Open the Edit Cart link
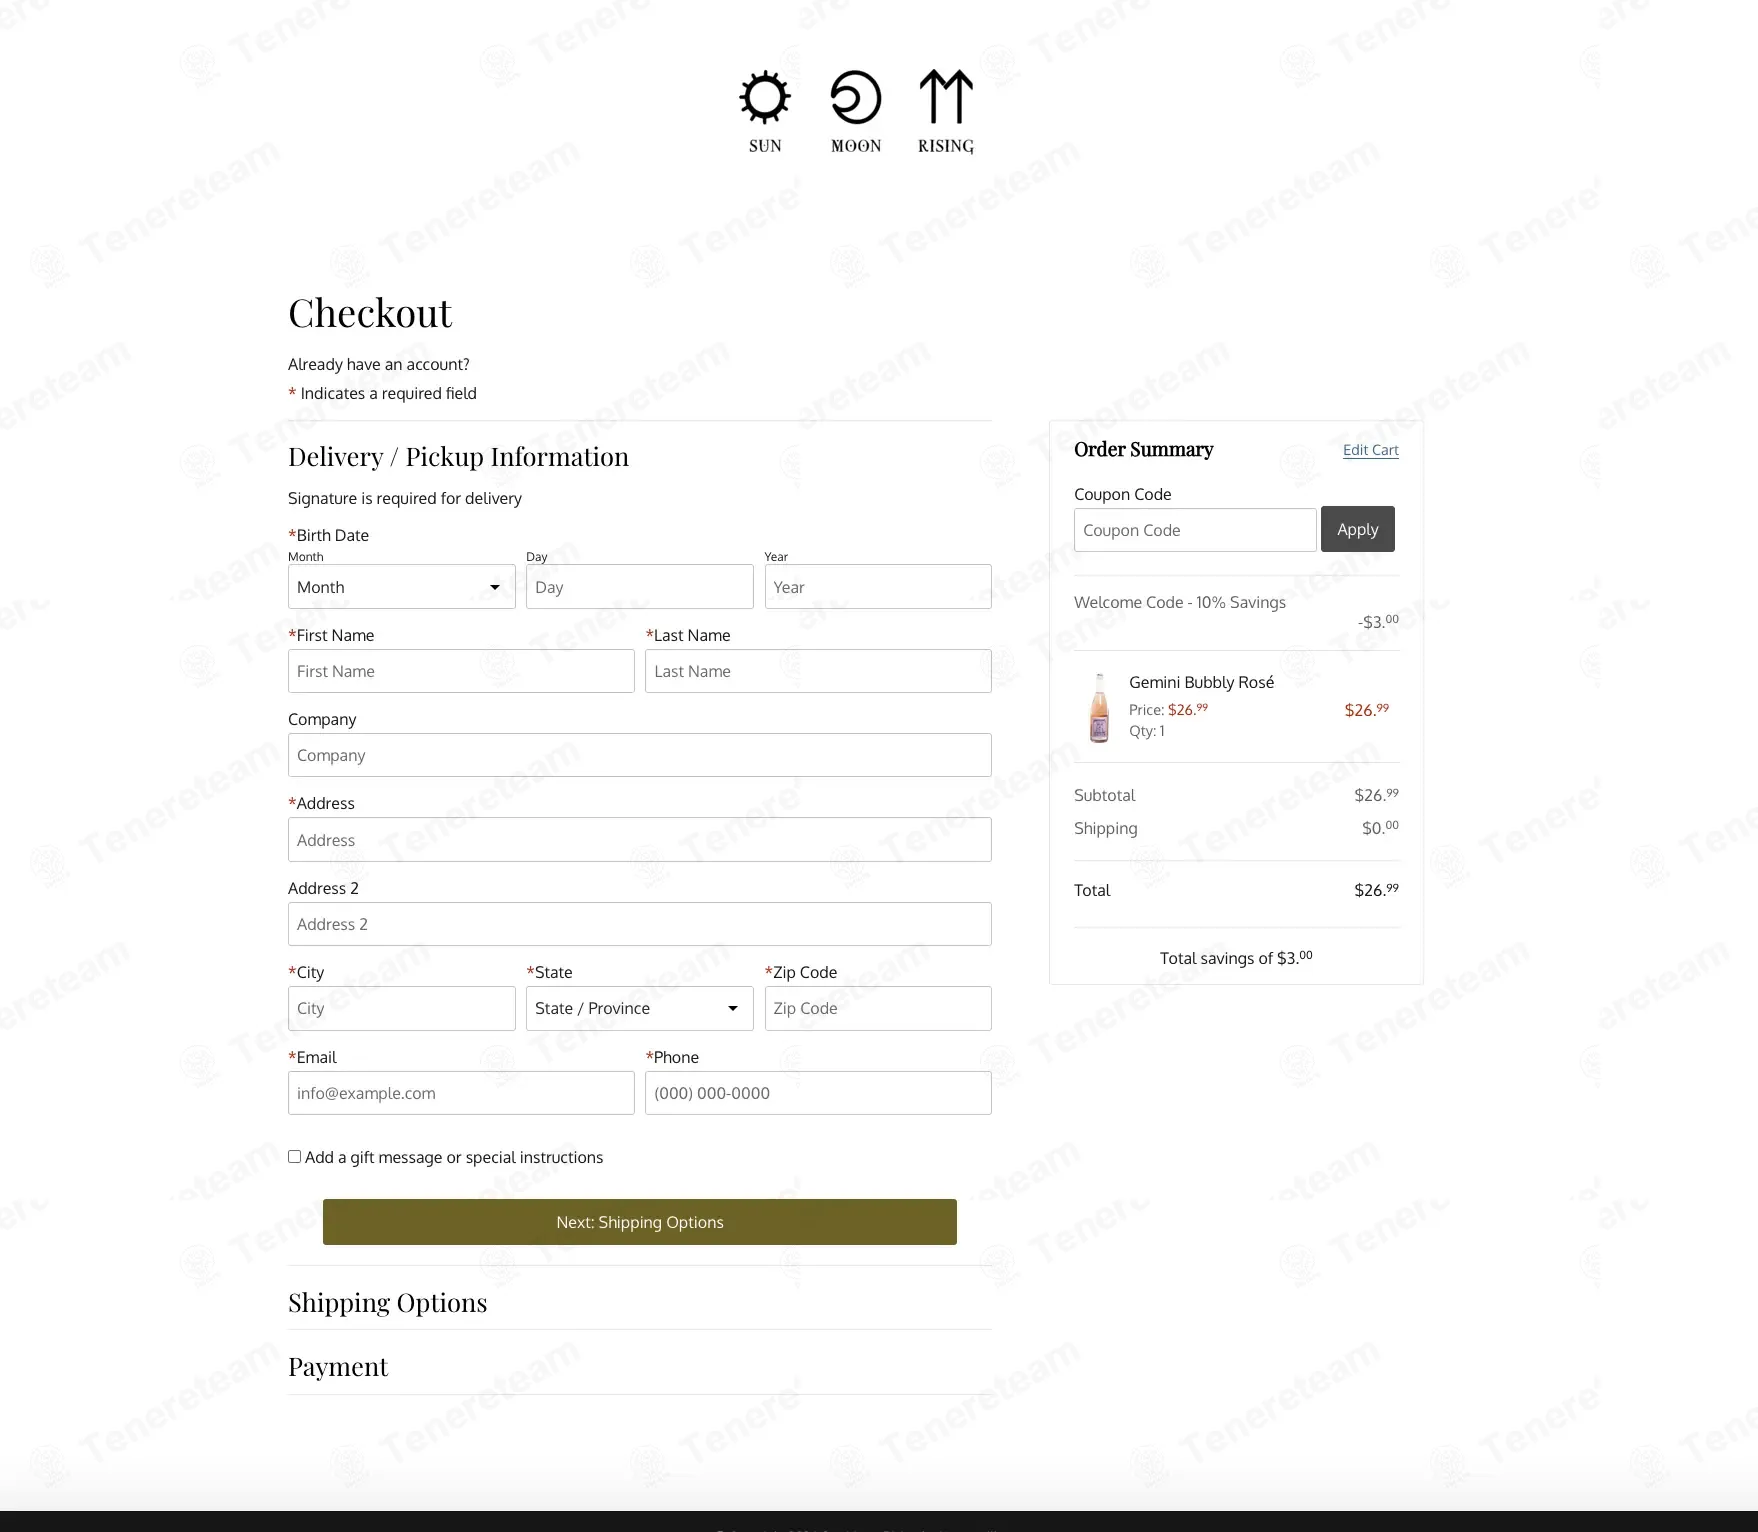 [x=1371, y=450]
